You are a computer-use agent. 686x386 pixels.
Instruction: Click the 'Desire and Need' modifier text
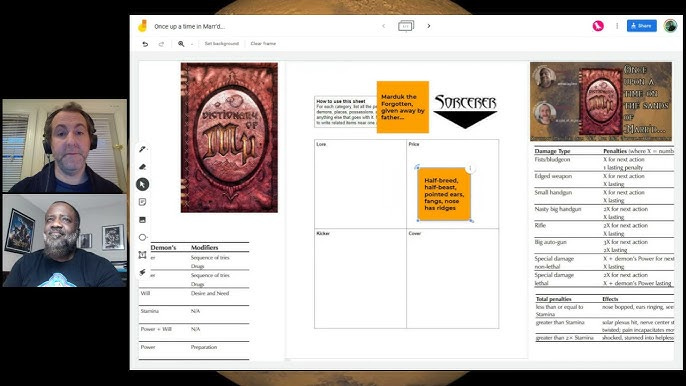[x=210, y=293]
